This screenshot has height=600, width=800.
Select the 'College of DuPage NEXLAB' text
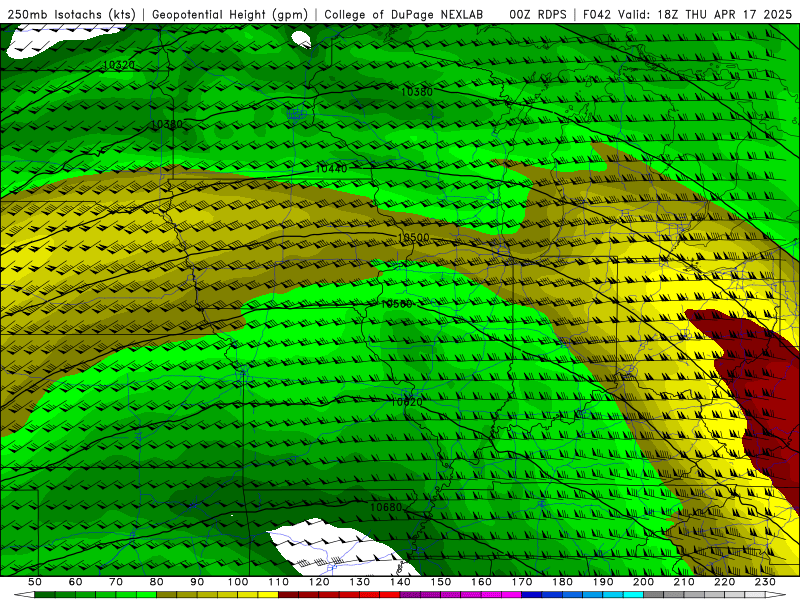[403, 15]
